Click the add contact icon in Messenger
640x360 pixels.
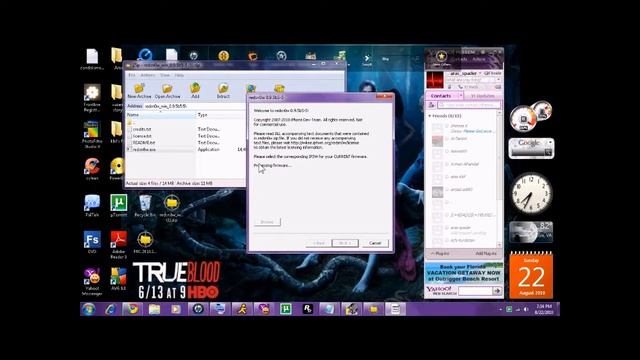point(431,105)
